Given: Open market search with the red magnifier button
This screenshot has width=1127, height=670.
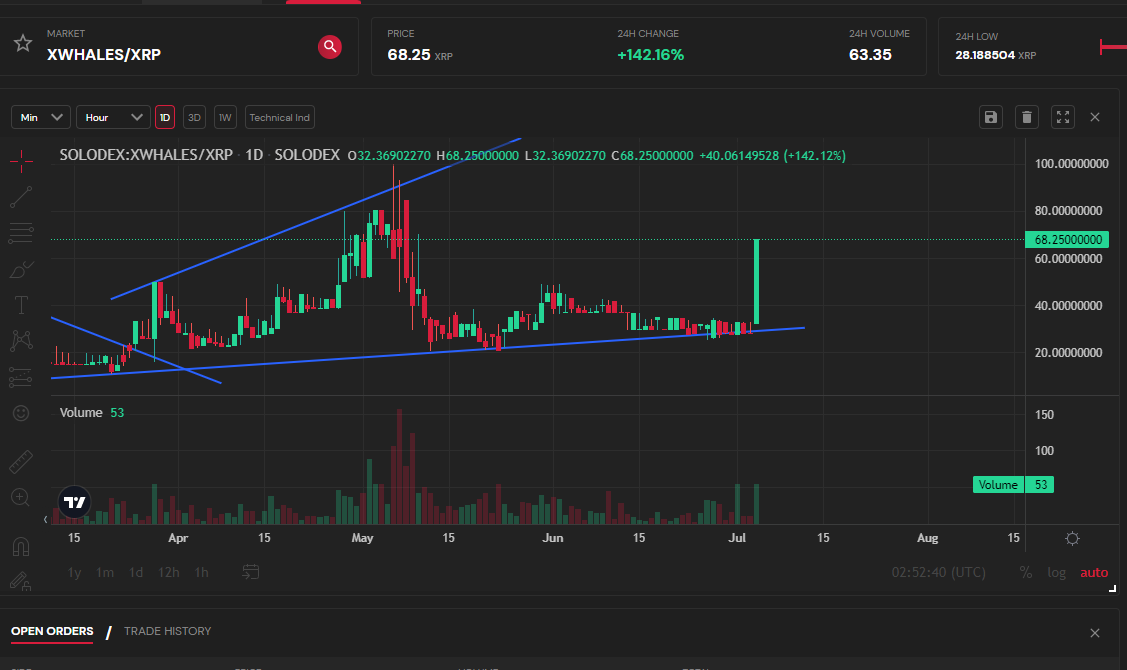Looking at the screenshot, I should (330, 47).
